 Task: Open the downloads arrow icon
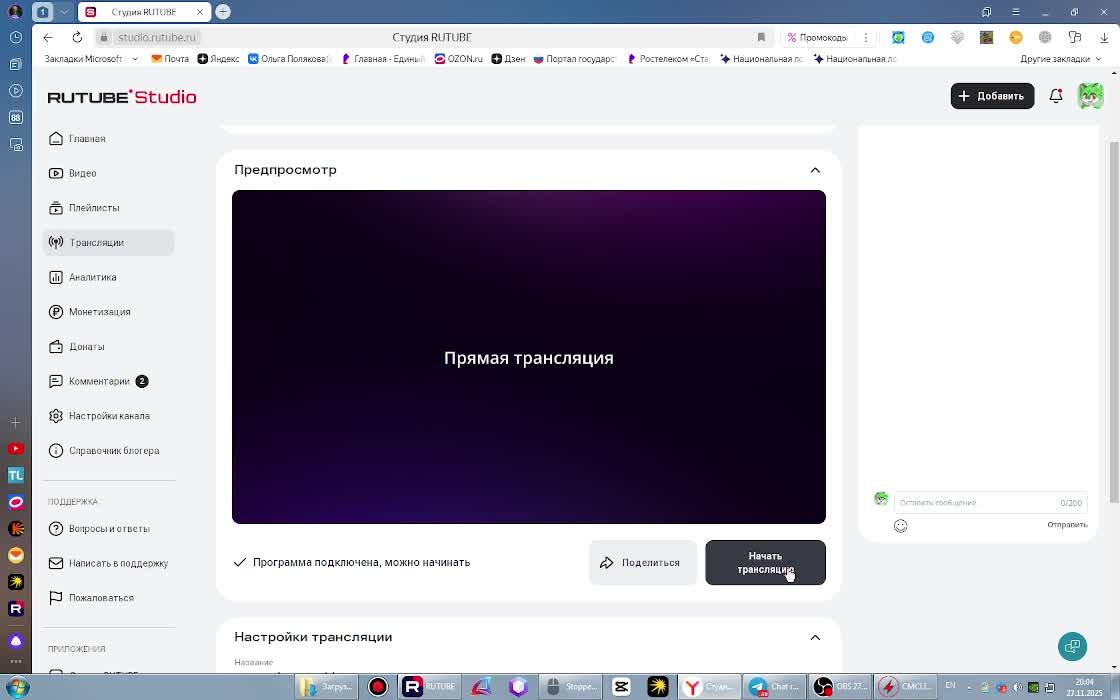pos(1104,37)
